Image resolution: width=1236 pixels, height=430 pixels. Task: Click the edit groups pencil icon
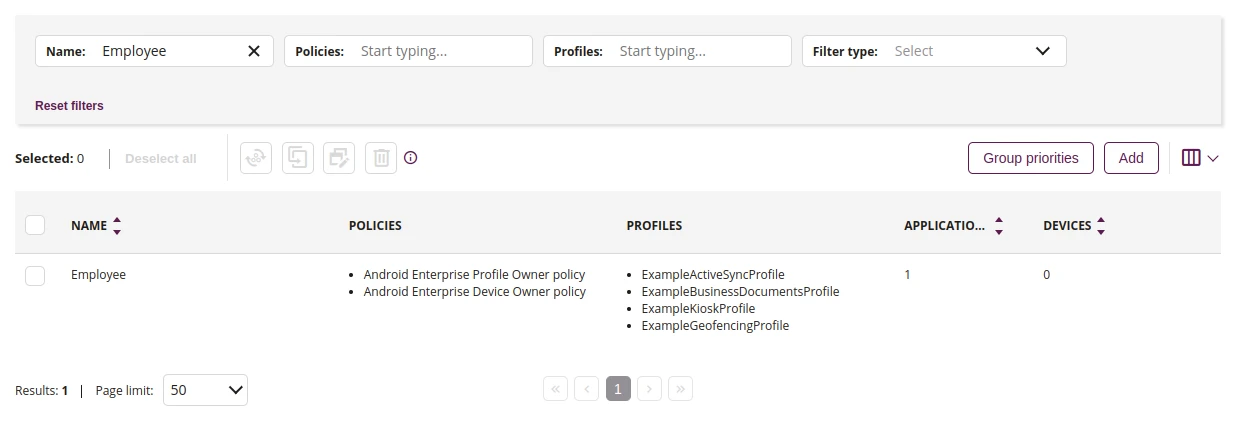click(339, 158)
